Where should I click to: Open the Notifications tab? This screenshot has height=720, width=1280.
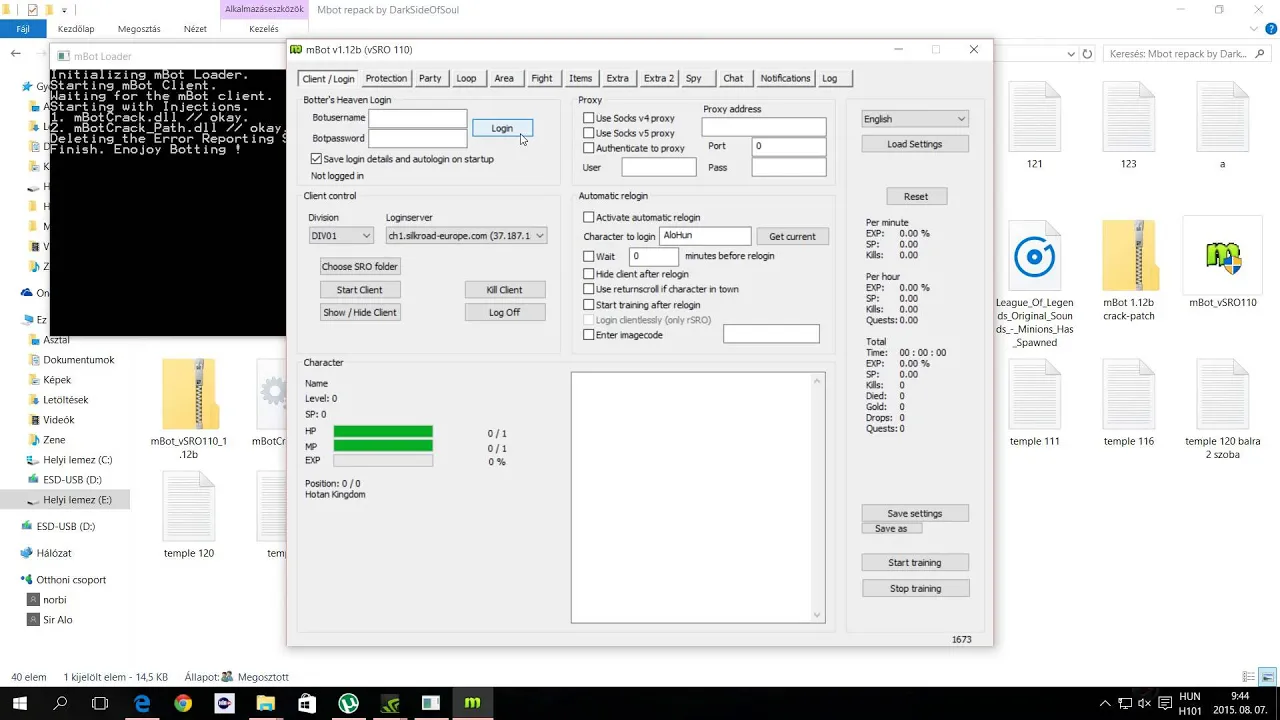(x=785, y=78)
